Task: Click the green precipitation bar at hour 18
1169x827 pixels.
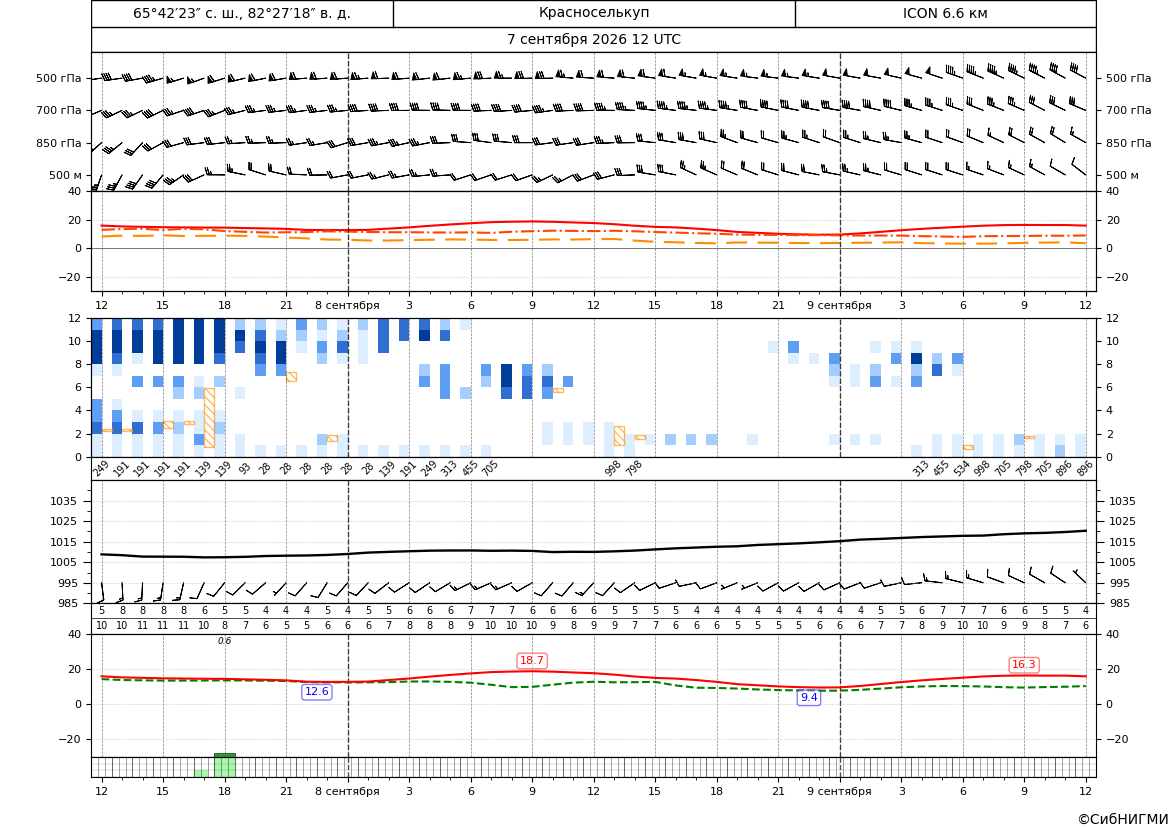Action: pyautogui.click(x=224, y=766)
